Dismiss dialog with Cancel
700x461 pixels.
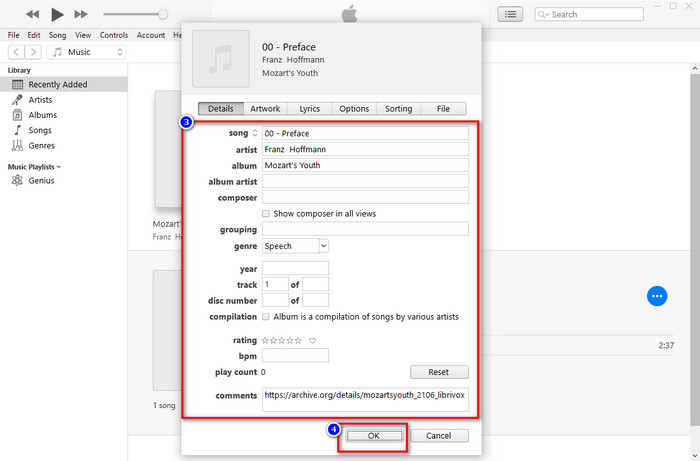coord(439,436)
